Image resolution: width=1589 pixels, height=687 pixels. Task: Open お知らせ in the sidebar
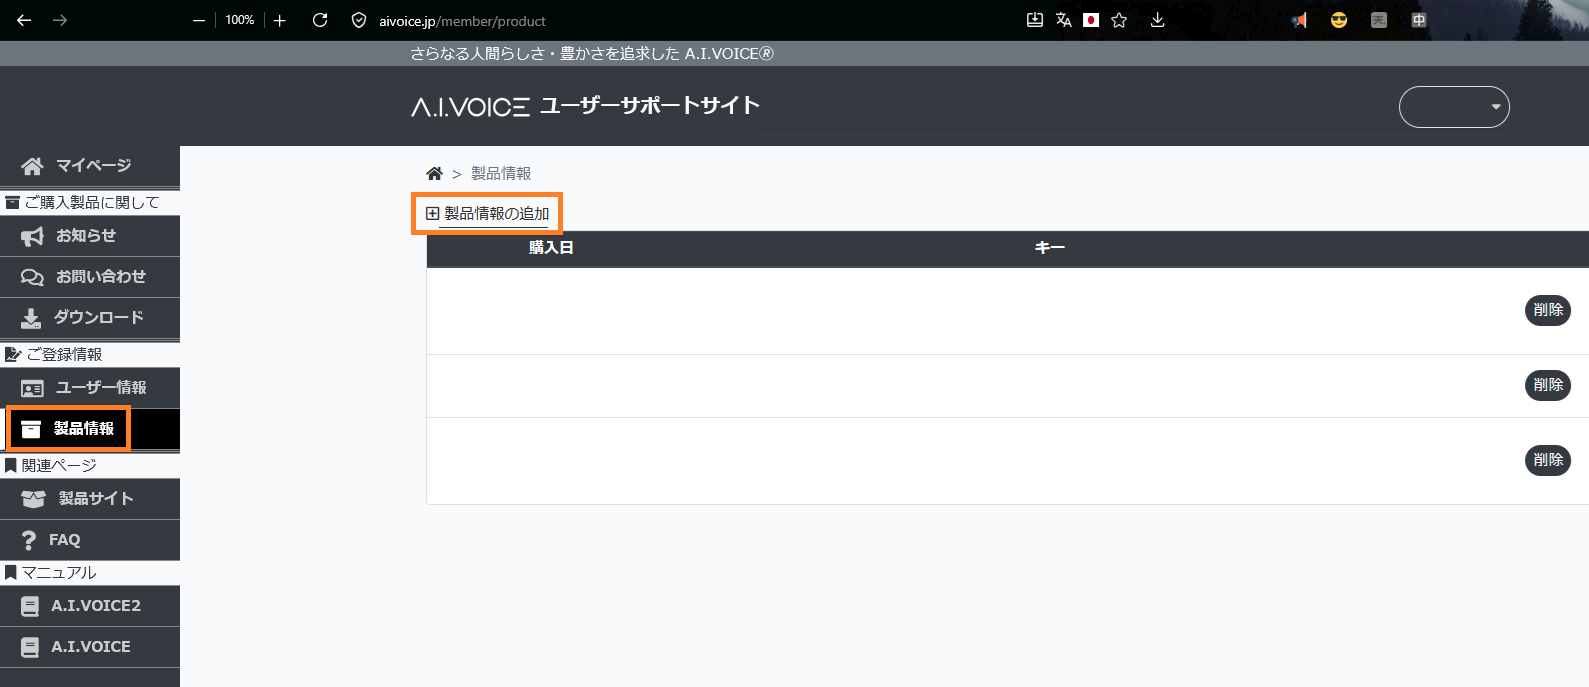[90, 236]
